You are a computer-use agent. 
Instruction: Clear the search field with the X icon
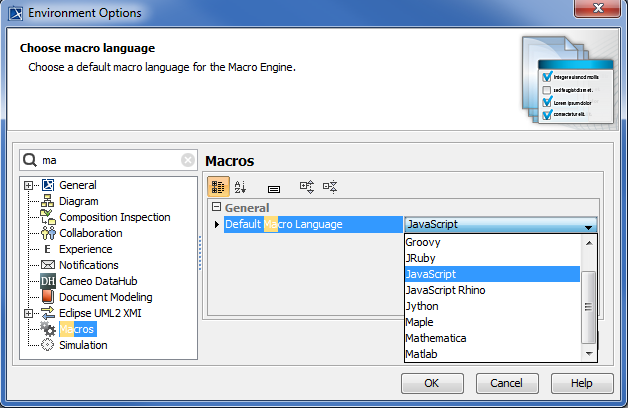click(x=188, y=160)
